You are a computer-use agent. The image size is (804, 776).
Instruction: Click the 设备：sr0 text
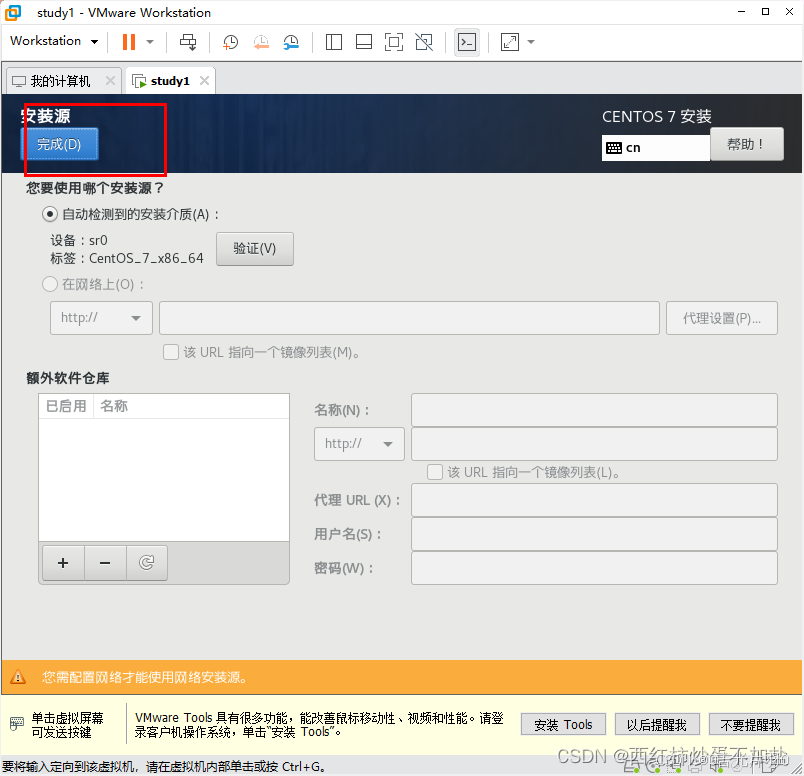pyautogui.click(x=78, y=241)
